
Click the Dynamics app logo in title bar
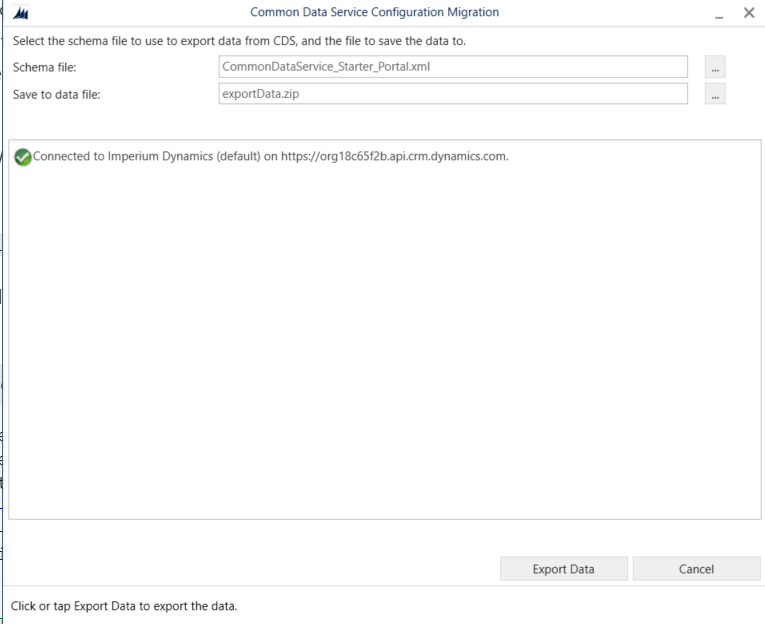click(x=20, y=11)
